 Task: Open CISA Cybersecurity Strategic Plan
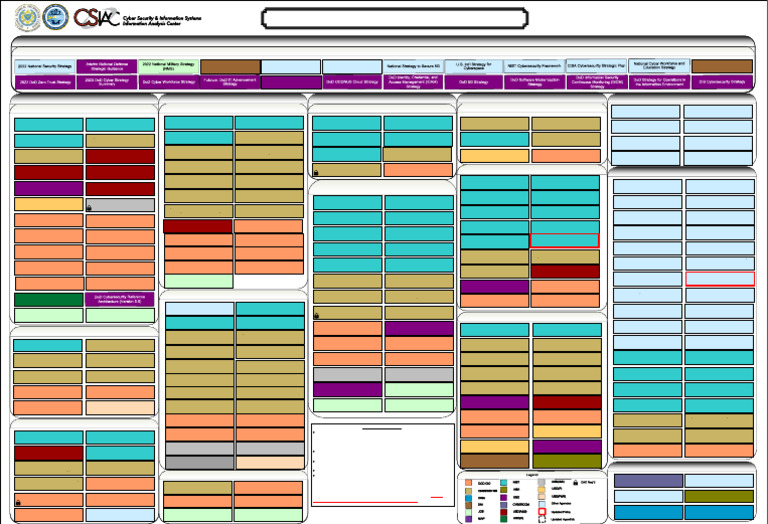tap(596, 66)
